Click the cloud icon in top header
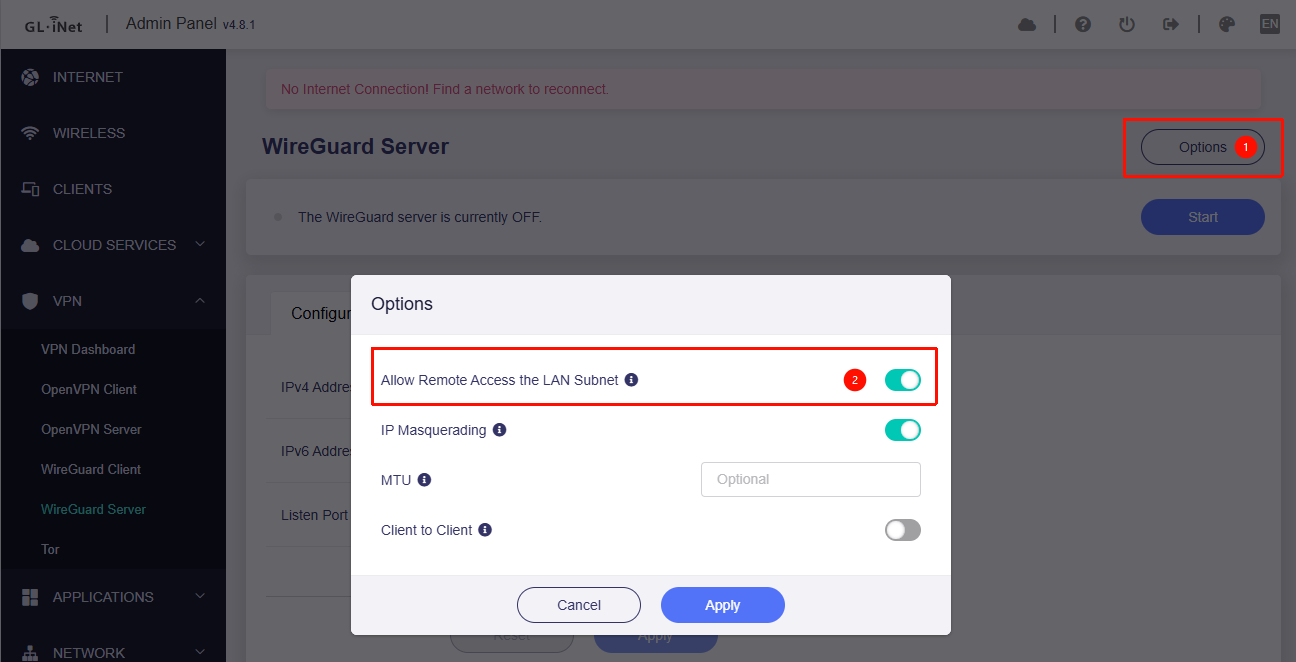The image size is (1296, 662). (x=1027, y=25)
